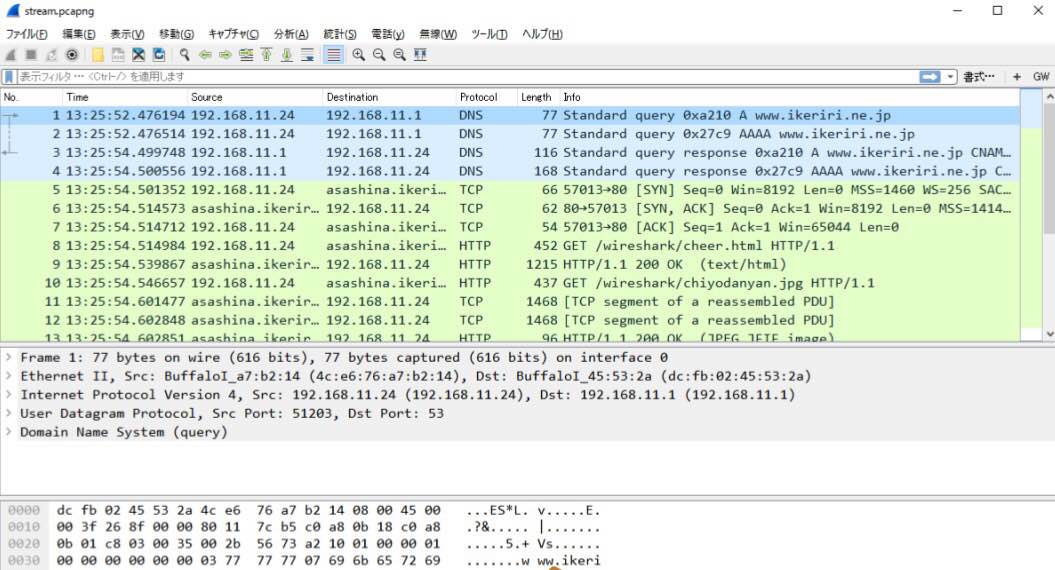Expand the User Datagram Protocol row
The width and height of the screenshot is (1055, 570).
click(x=9, y=413)
